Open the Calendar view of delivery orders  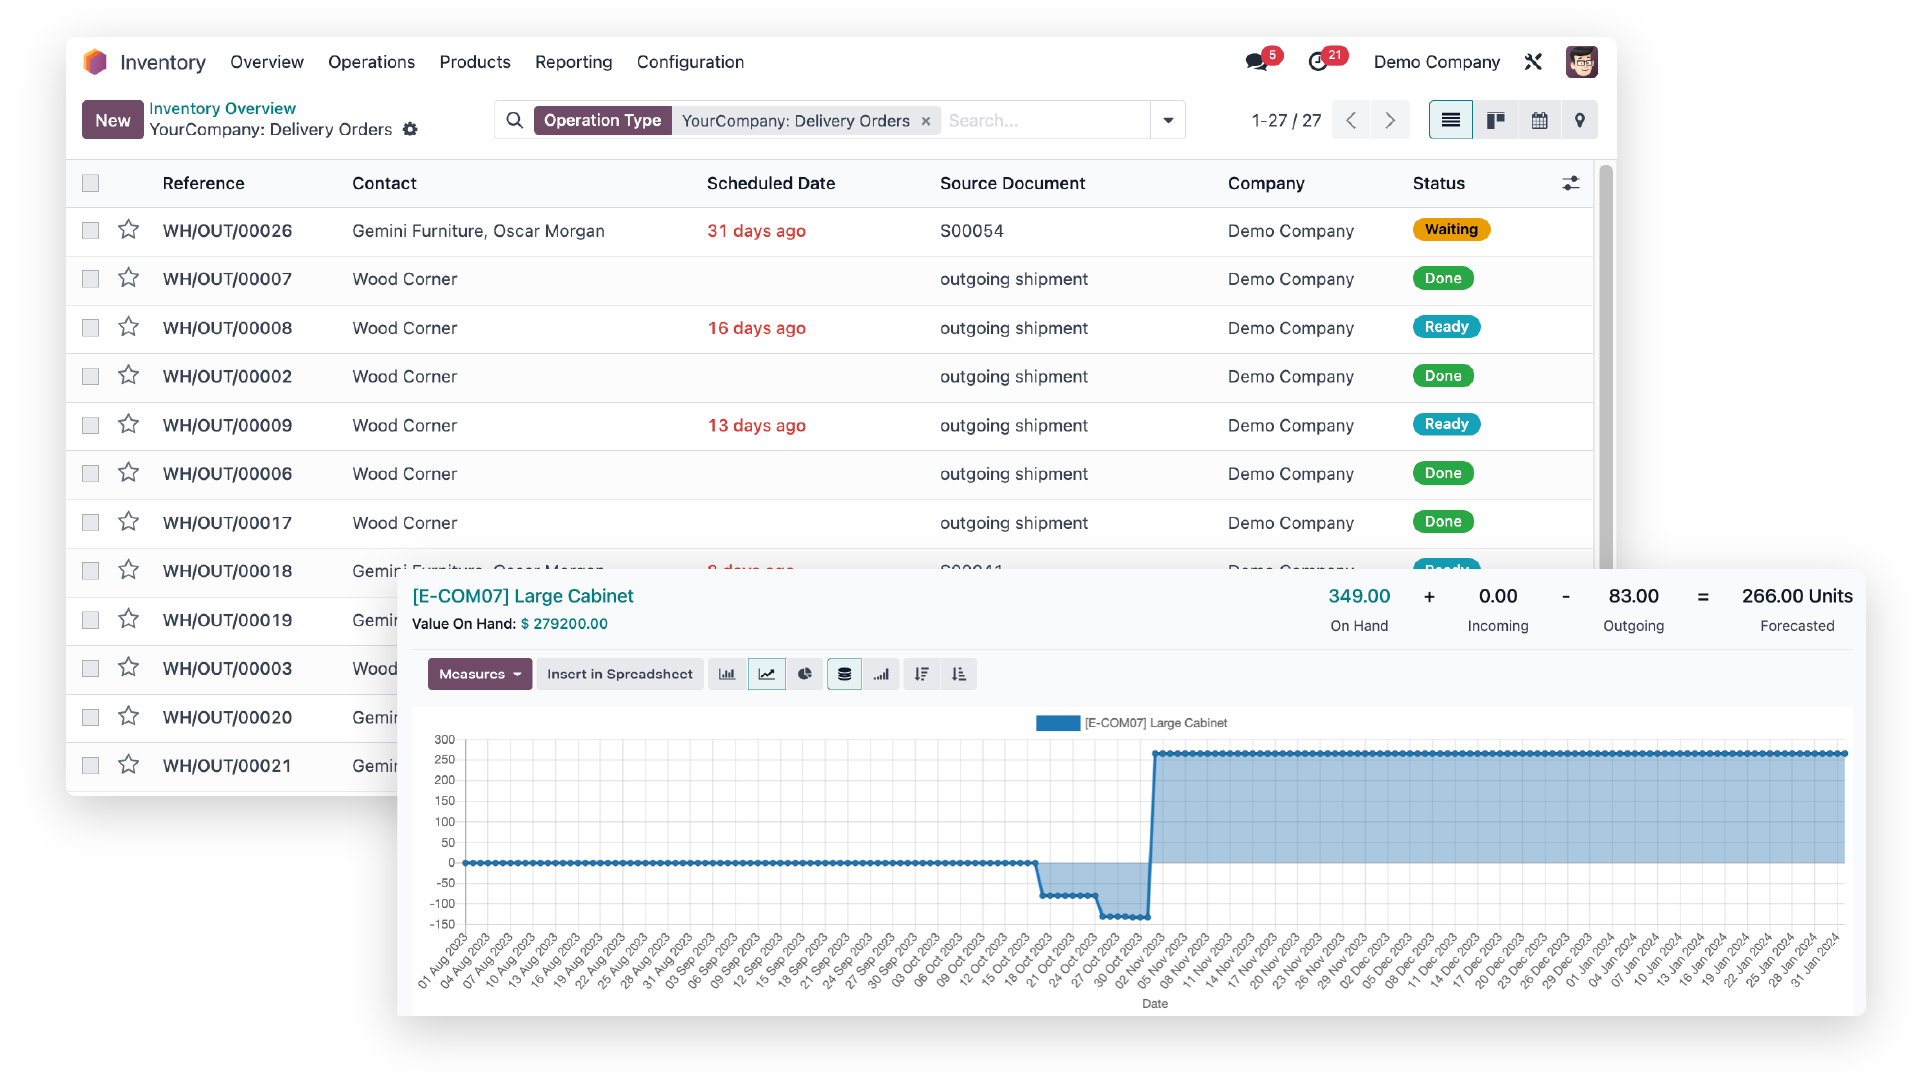1539,119
